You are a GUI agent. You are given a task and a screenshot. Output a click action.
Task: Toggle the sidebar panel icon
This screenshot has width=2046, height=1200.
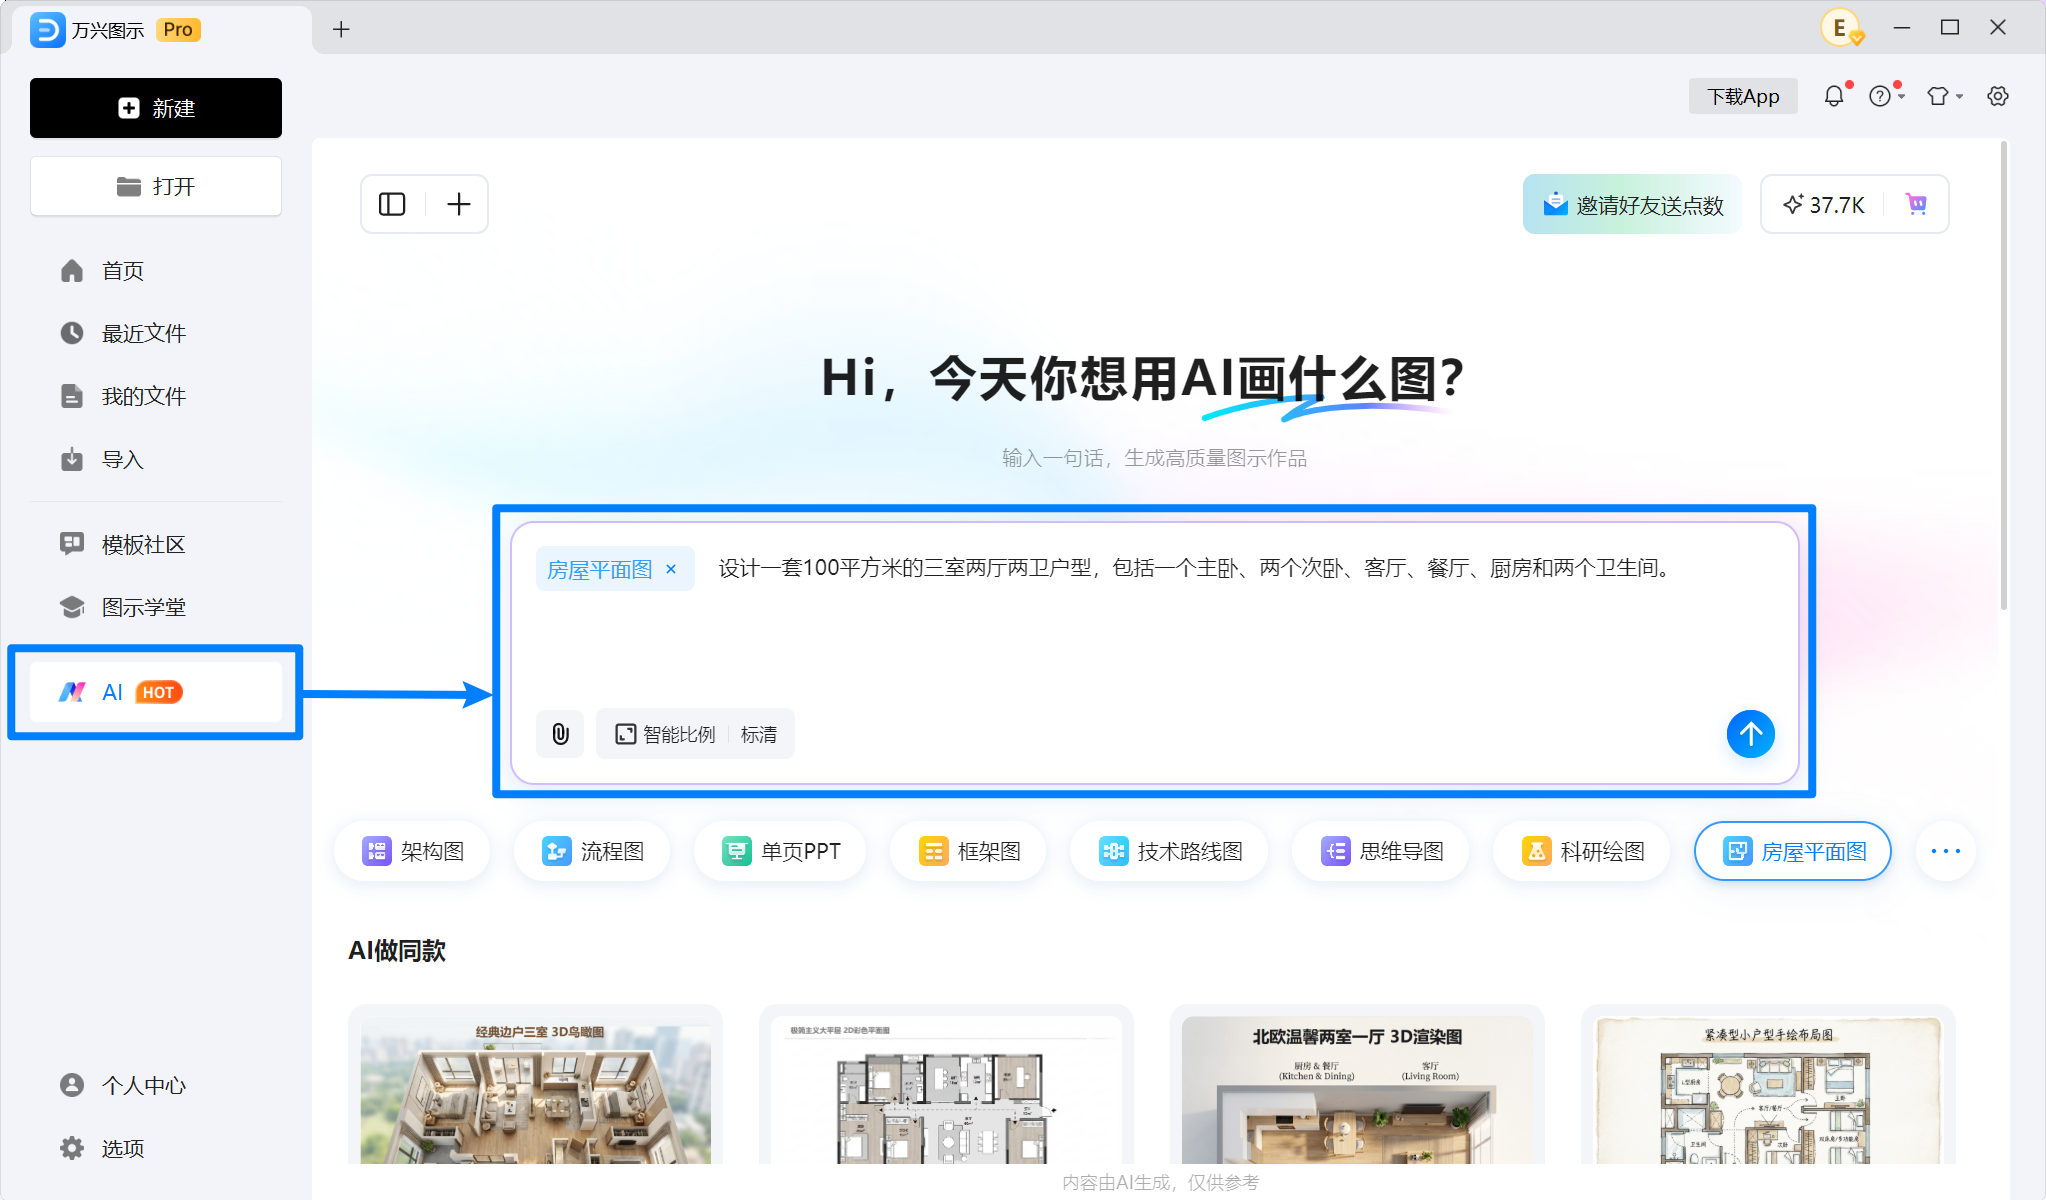[x=392, y=204]
